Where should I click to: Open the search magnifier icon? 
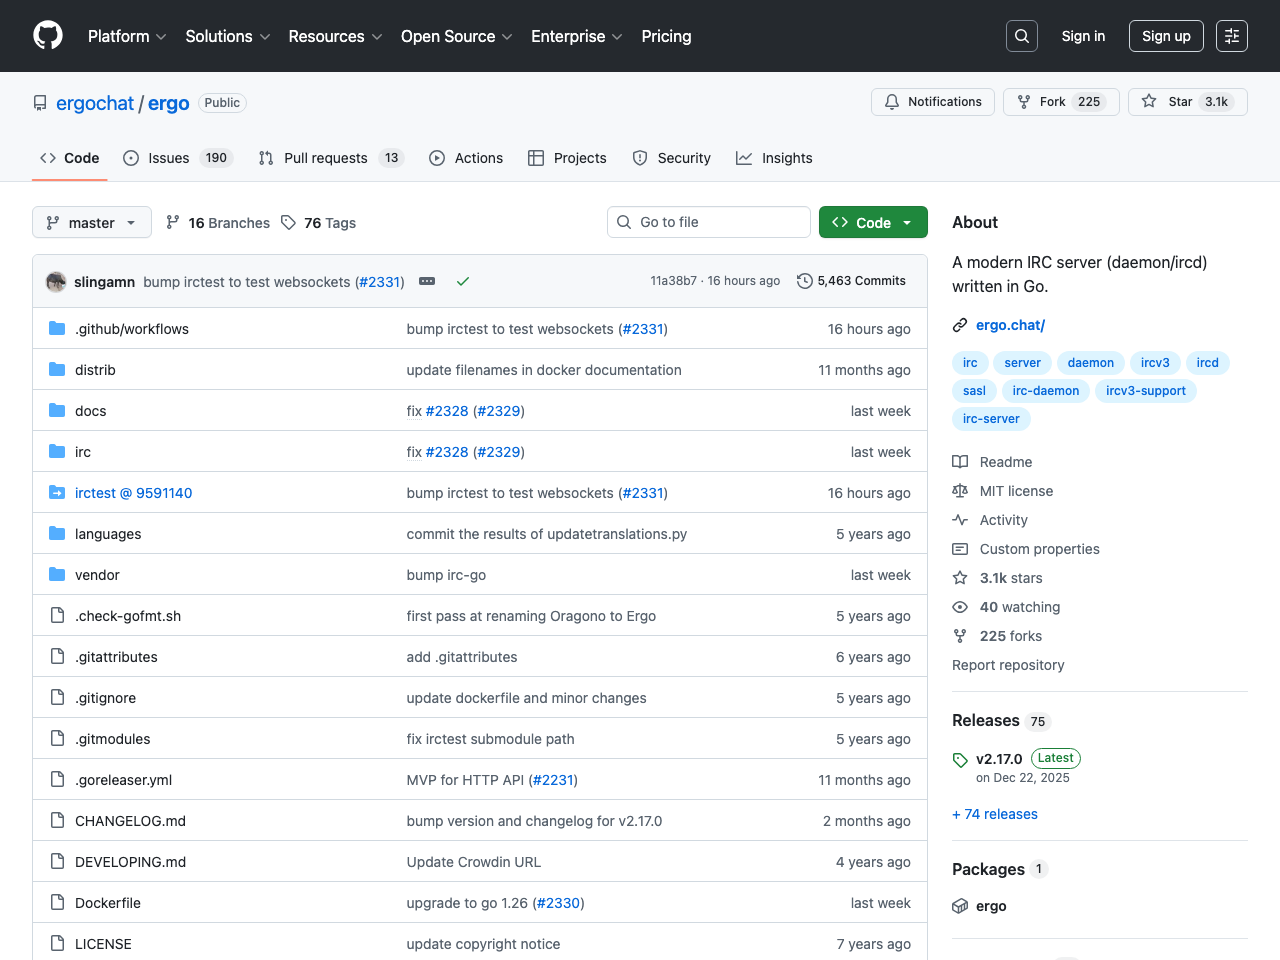tap(1021, 35)
